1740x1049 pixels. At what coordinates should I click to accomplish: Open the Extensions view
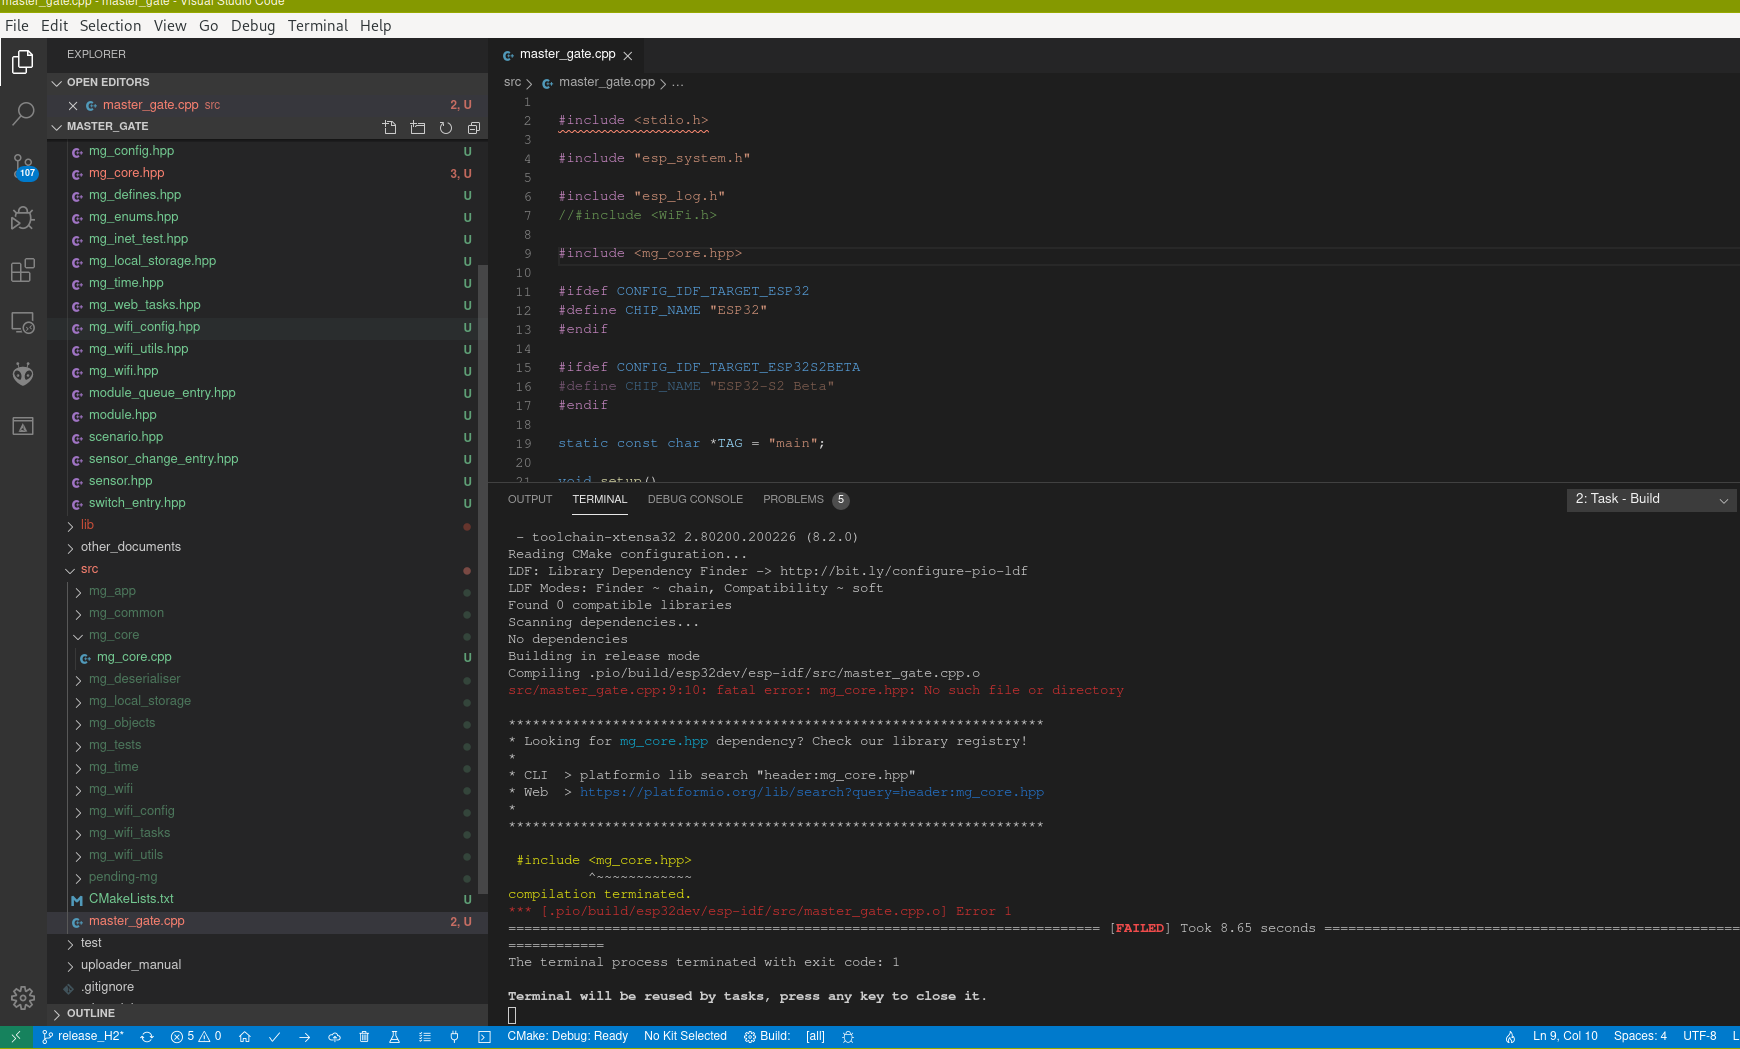[23, 270]
